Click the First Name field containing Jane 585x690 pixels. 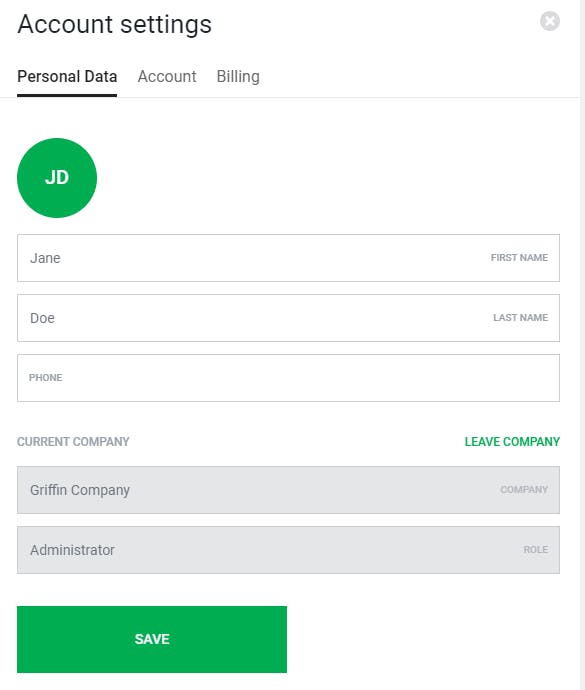click(288, 258)
